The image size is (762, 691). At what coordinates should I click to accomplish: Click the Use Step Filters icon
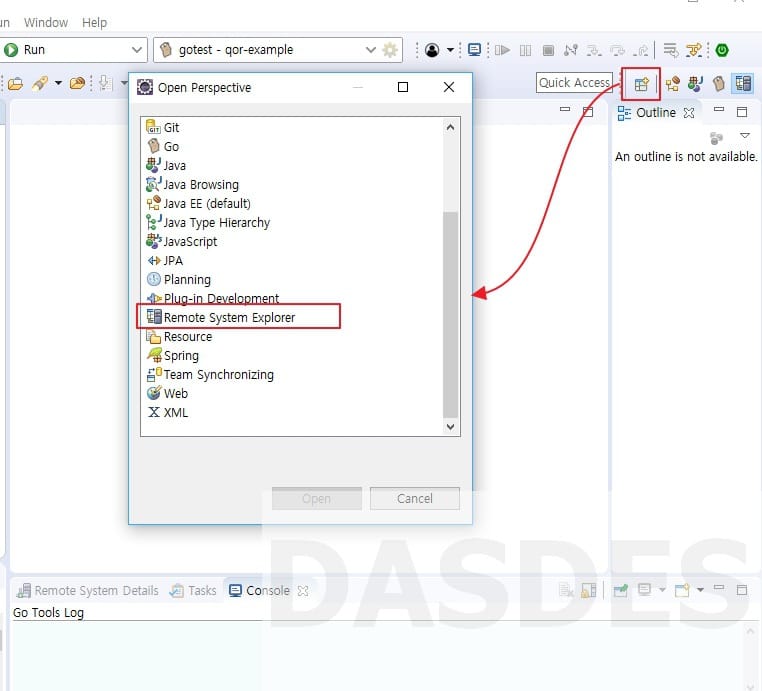coord(694,50)
